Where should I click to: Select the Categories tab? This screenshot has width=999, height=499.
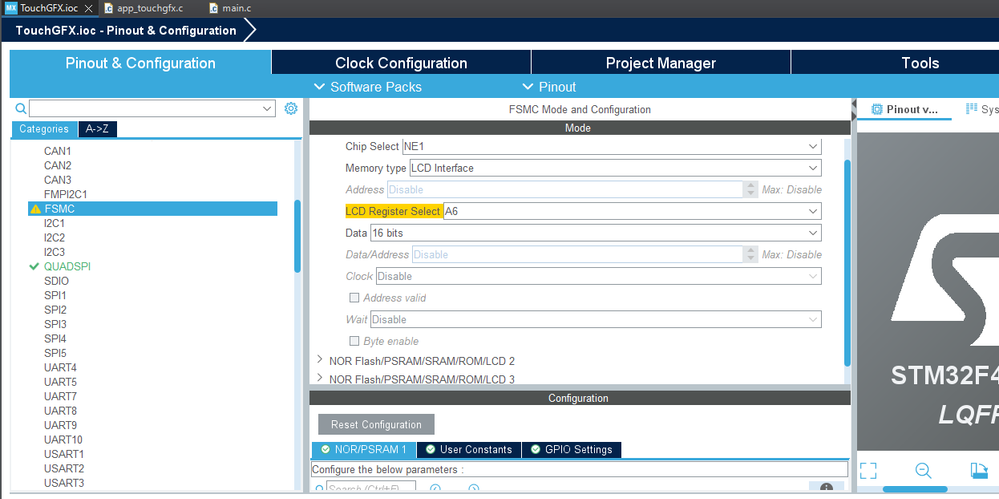44,129
